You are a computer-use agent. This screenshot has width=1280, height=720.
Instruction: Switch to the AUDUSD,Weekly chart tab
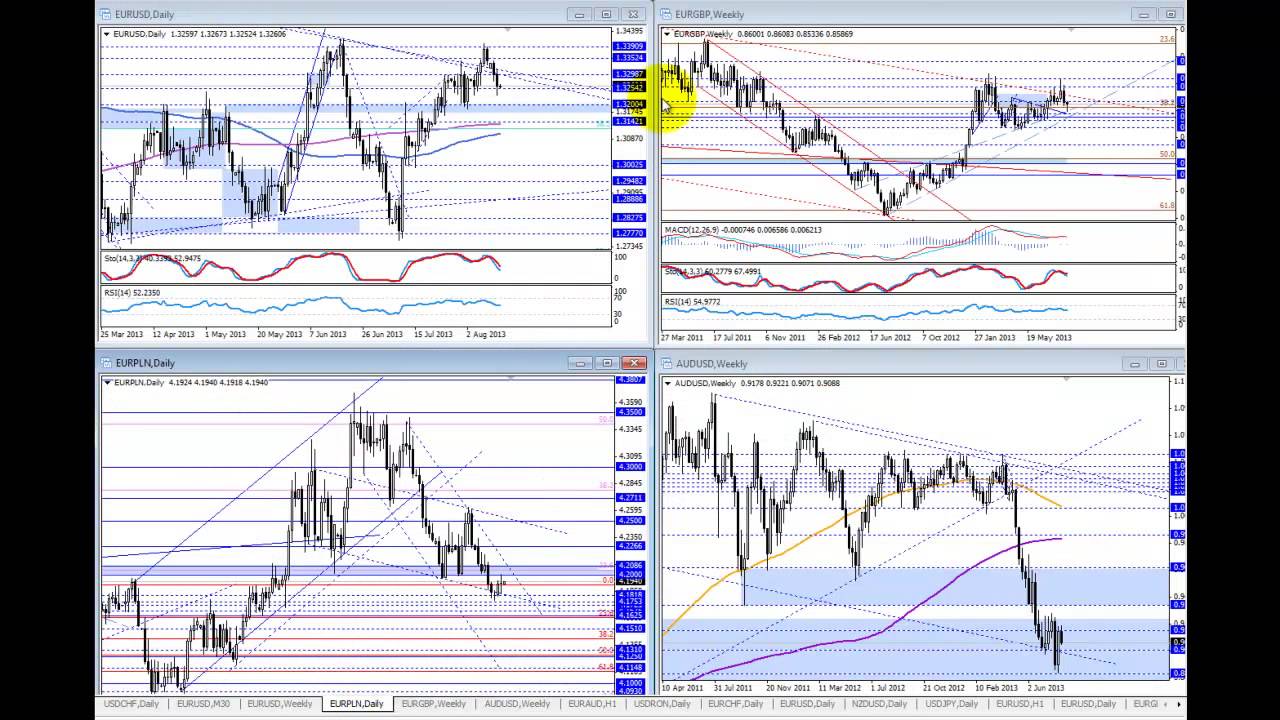click(x=517, y=704)
